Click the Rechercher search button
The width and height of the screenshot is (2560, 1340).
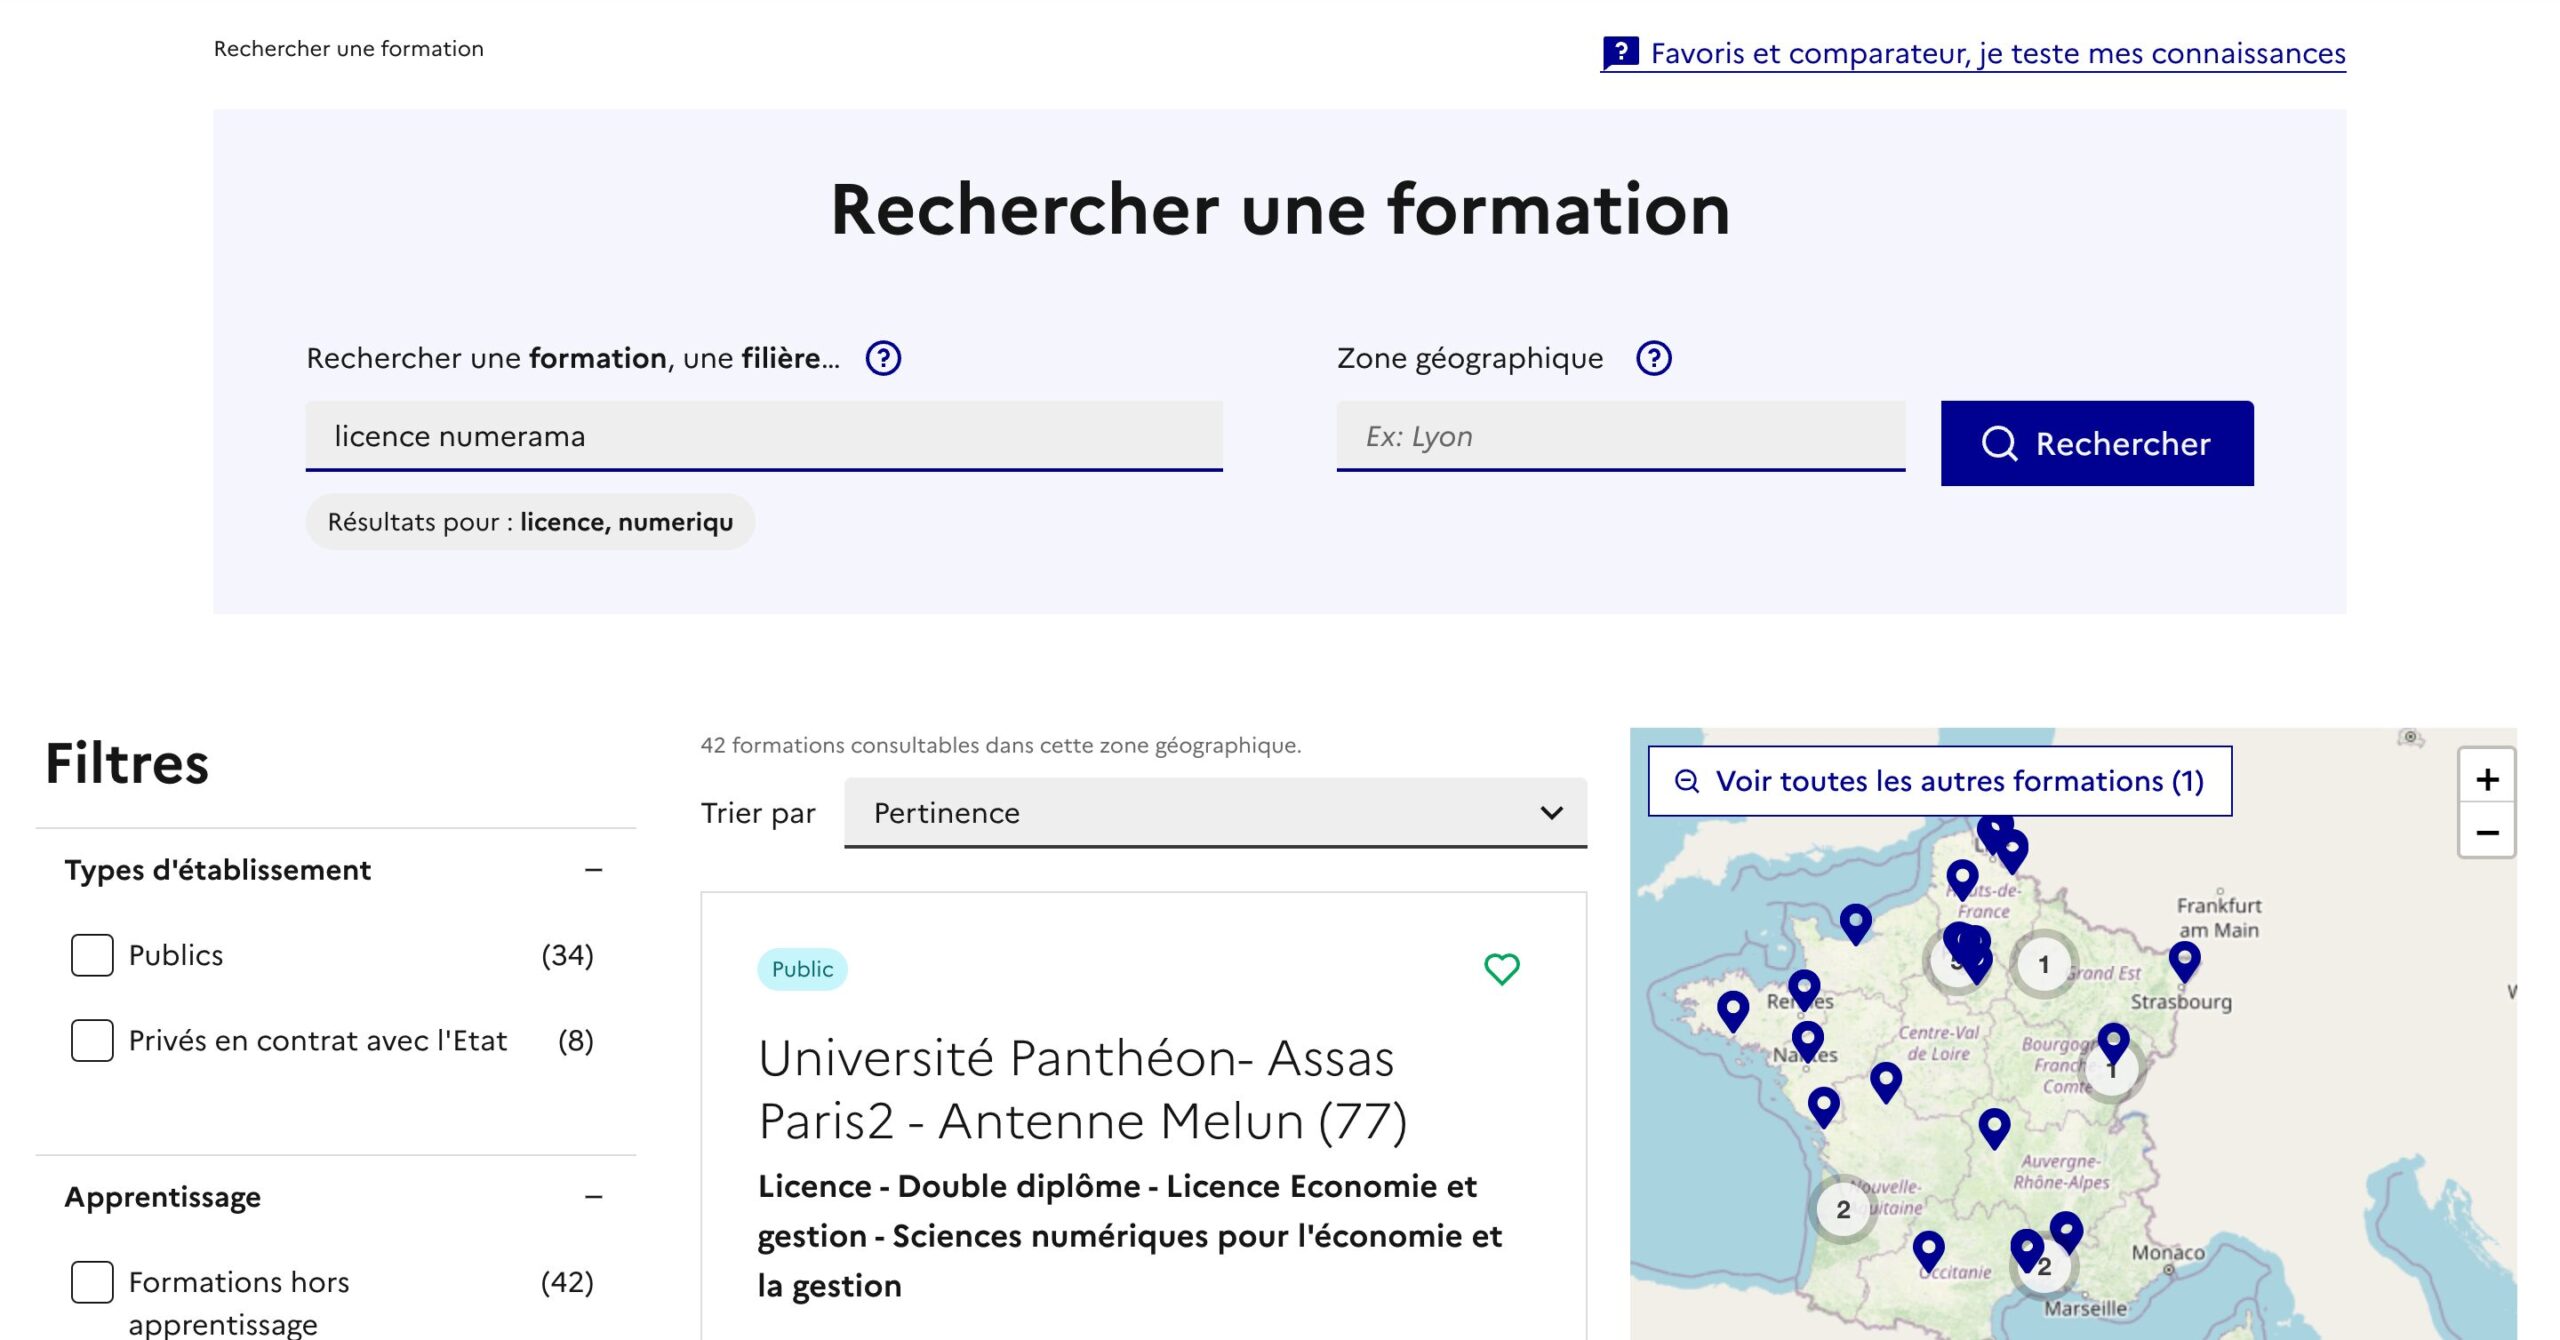pyautogui.click(x=2097, y=443)
